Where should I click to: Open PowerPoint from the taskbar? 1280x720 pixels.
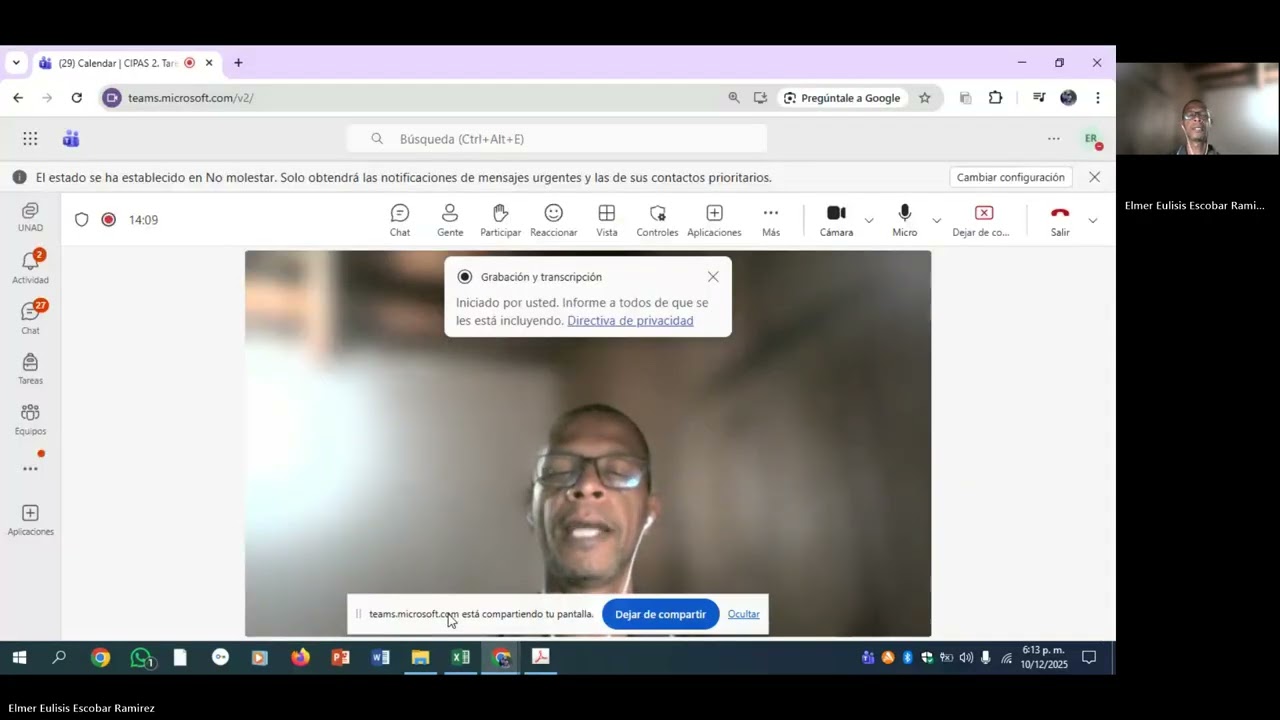tap(340, 658)
